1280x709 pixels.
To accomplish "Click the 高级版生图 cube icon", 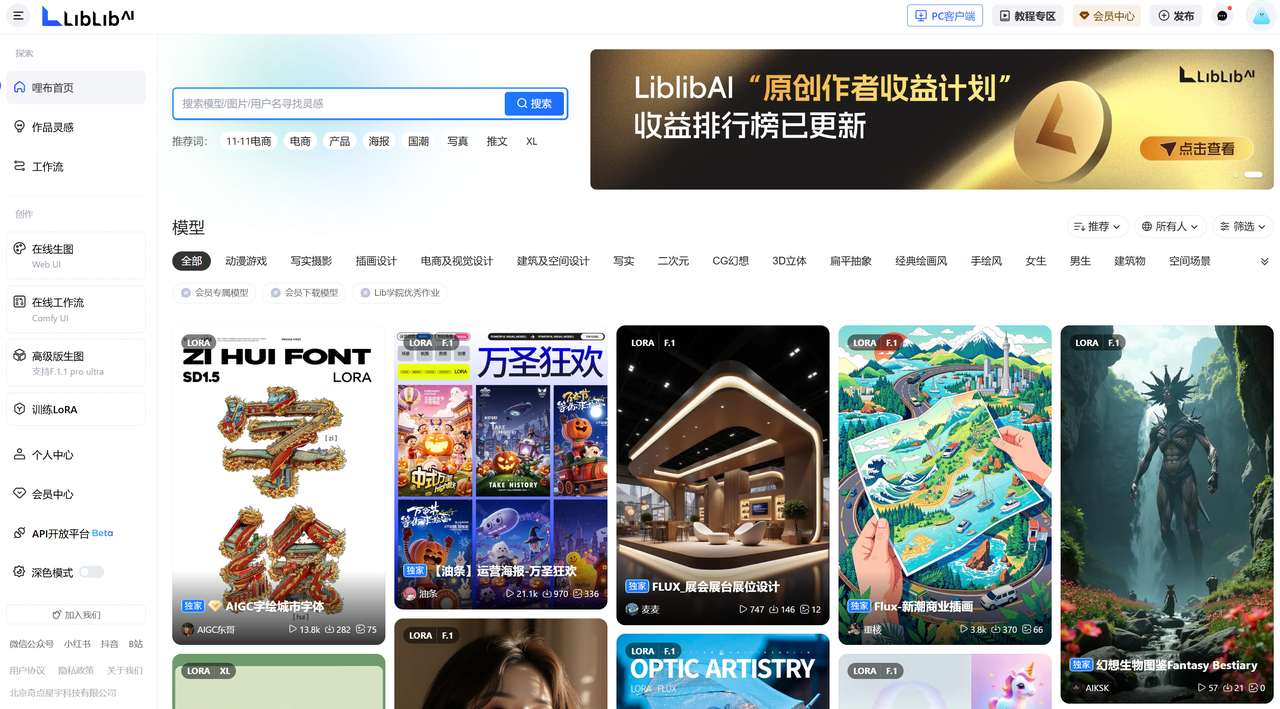I will pos(20,356).
